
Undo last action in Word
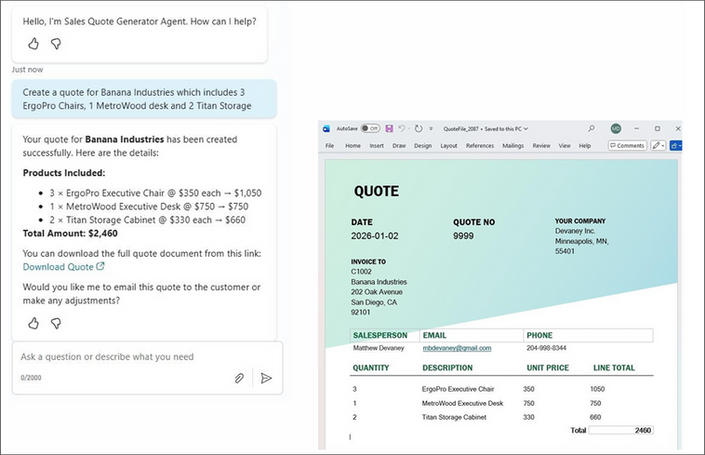click(x=402, y=129)
